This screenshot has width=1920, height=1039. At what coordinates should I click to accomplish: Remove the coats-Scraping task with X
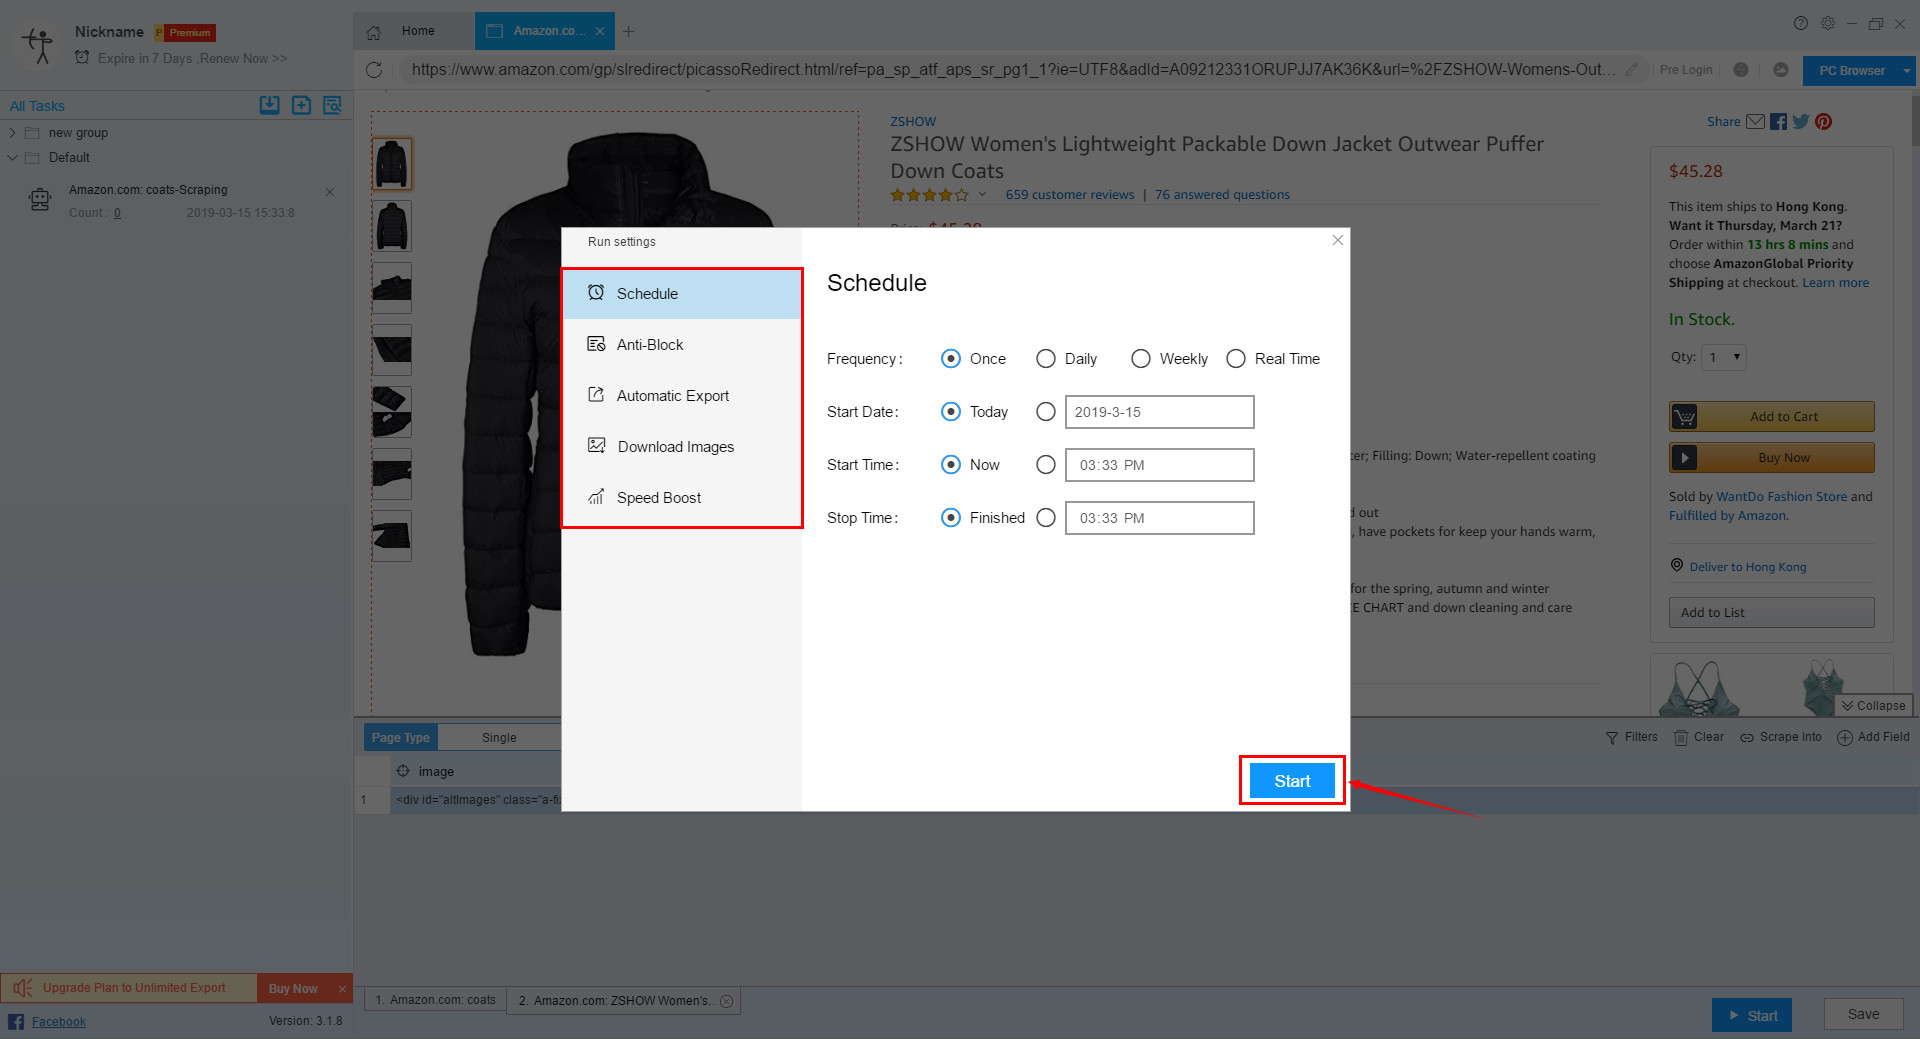pyautogui.click(x=330, y=191)
